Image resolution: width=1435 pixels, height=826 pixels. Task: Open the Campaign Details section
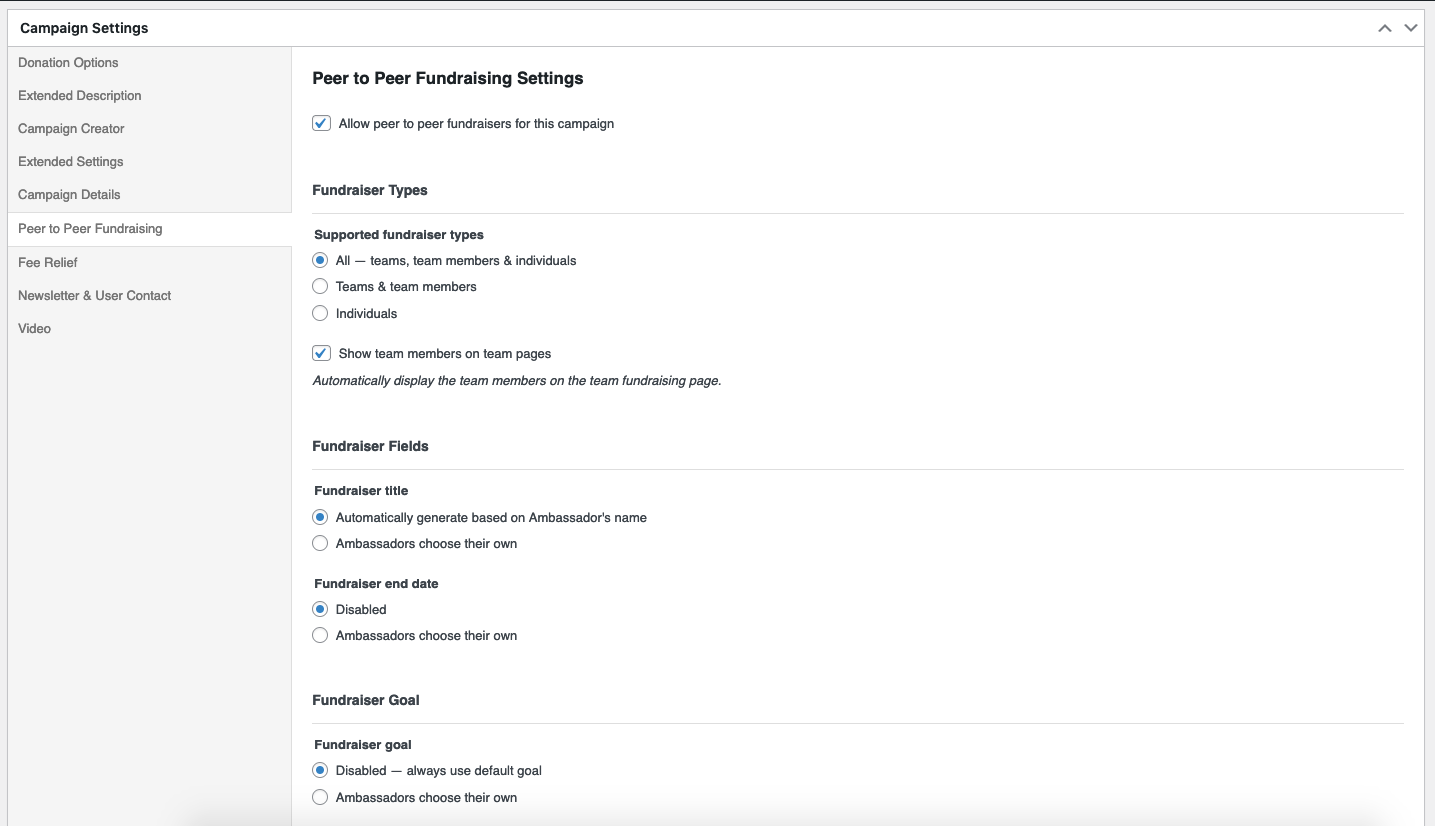[x=69, y=194]
